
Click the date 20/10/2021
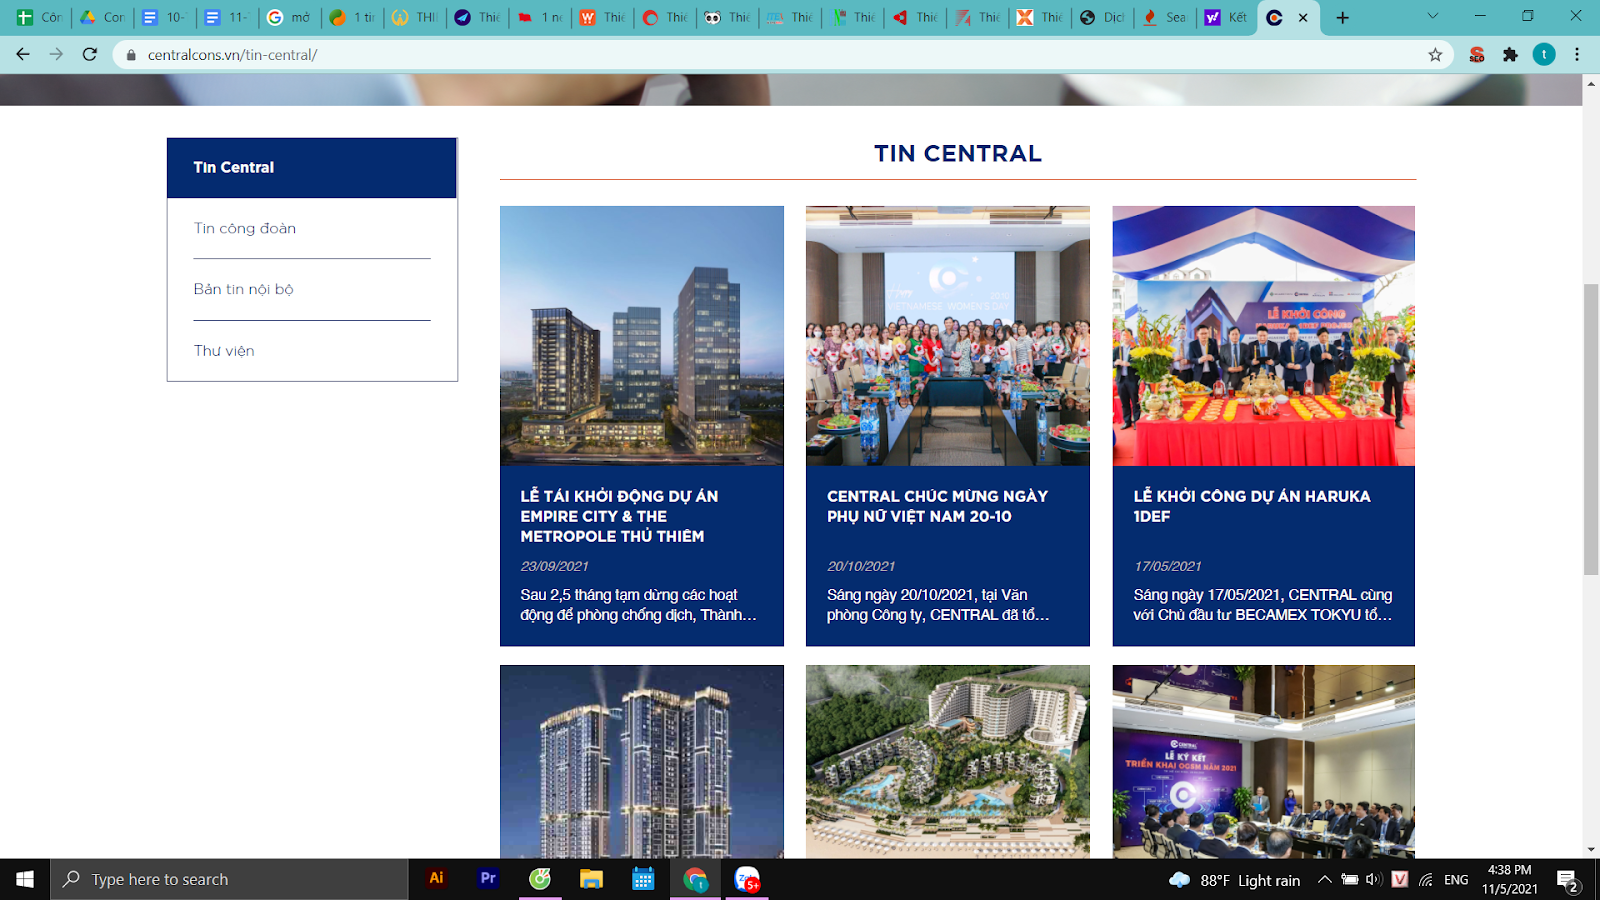861,566
